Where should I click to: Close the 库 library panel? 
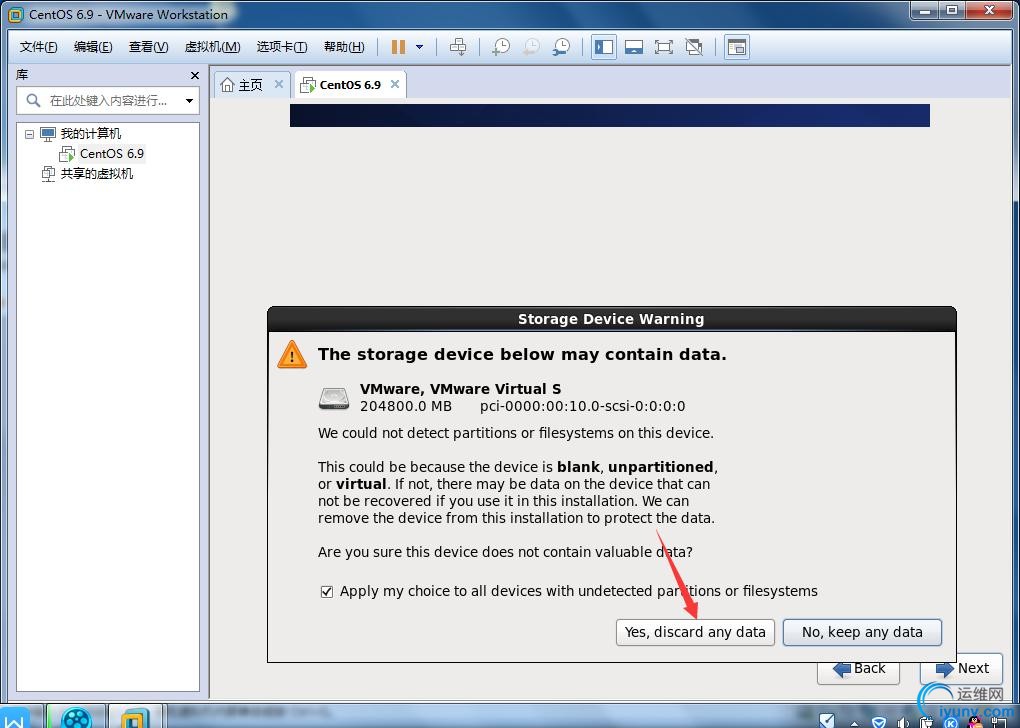pos(195,75)
